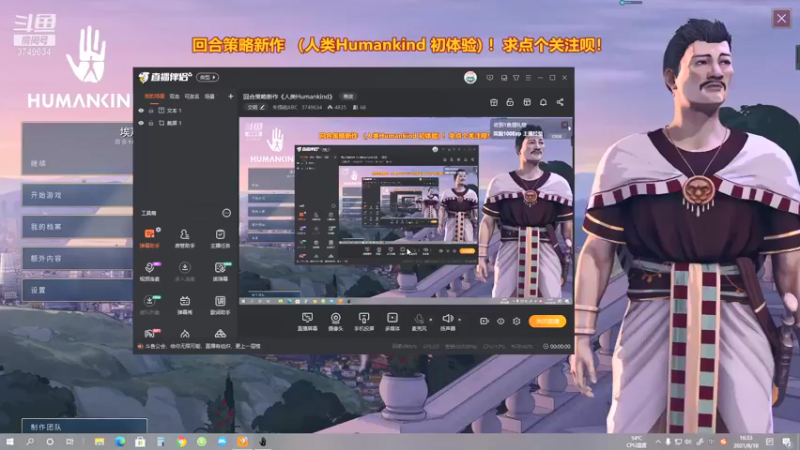Add a new scene with plus button

tap(231, 96)
